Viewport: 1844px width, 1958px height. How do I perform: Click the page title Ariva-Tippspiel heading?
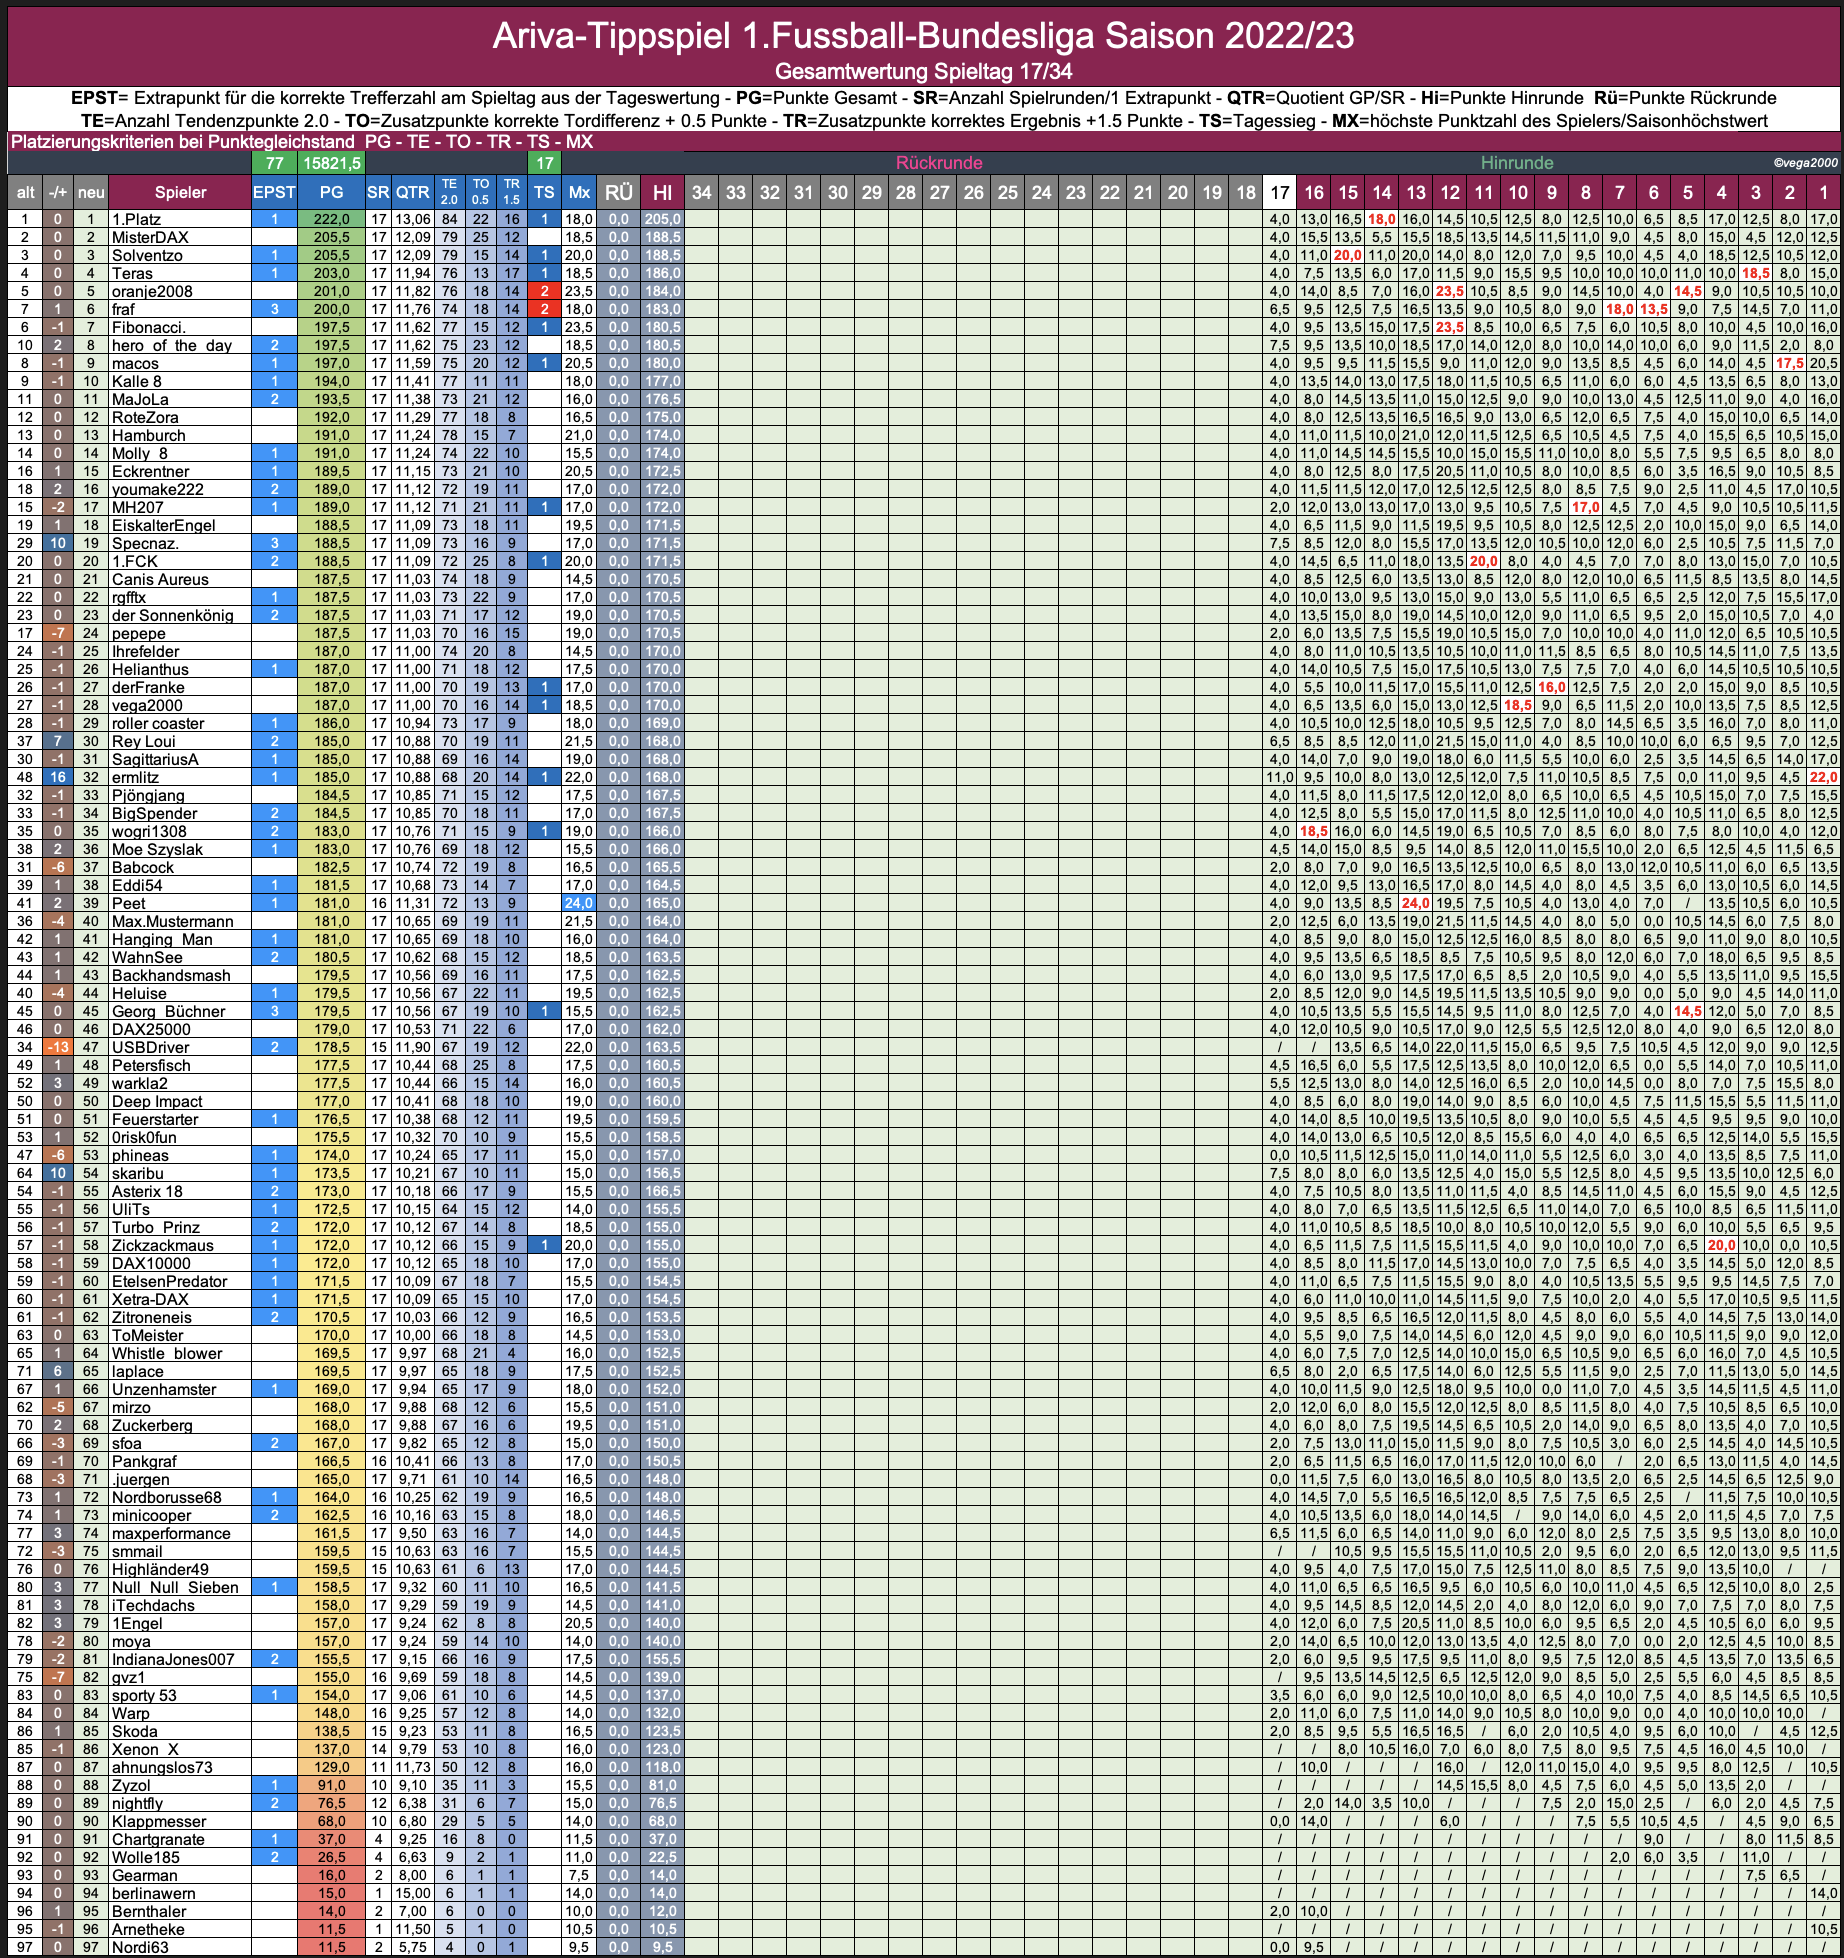click(x=923, y=36)
